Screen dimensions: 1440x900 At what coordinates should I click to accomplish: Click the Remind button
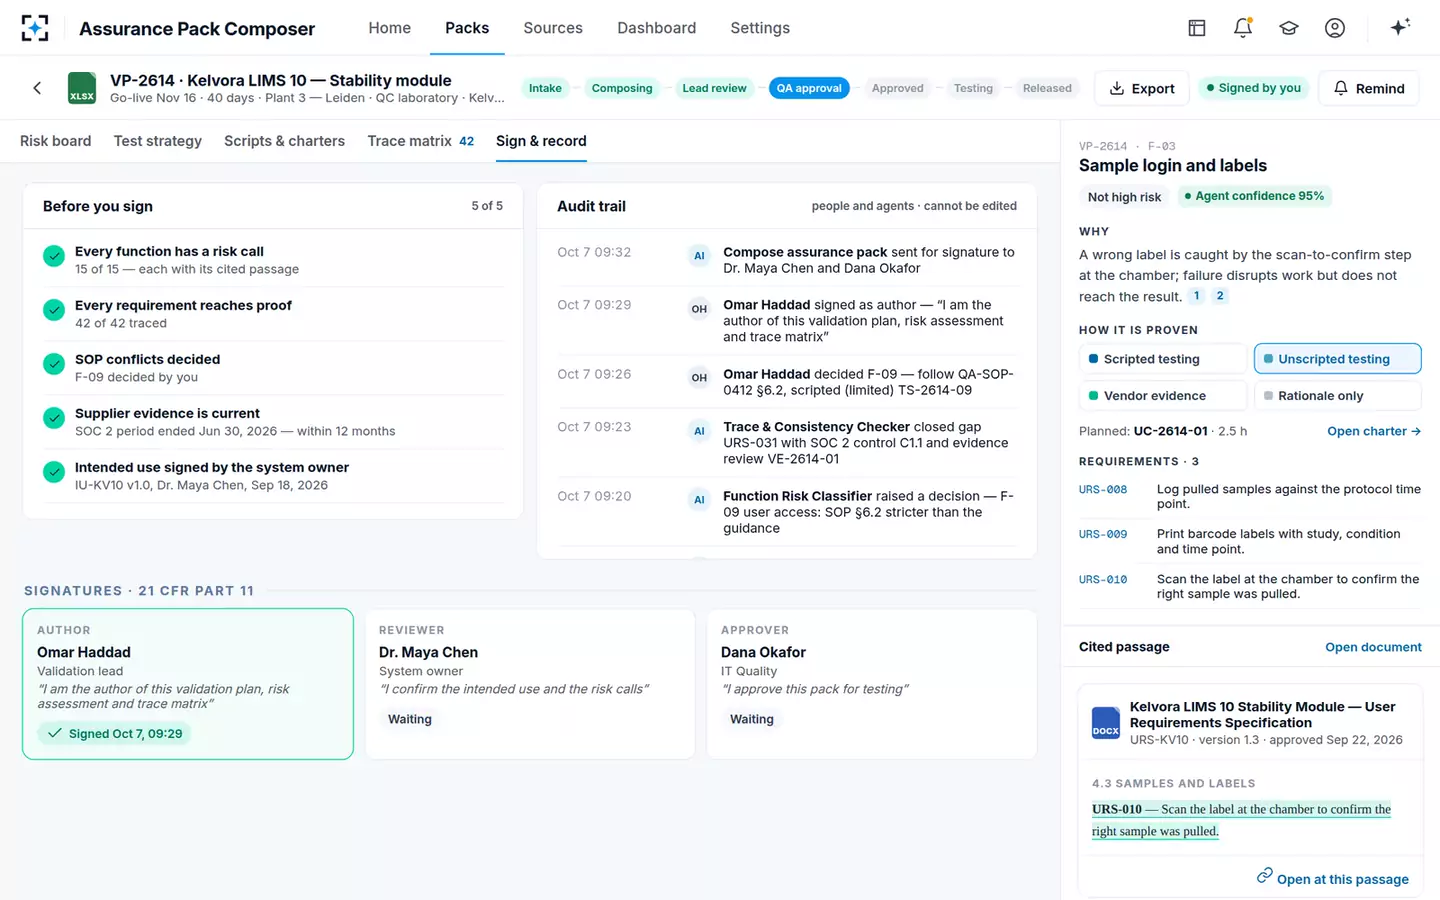click(x=1369, y=88)
